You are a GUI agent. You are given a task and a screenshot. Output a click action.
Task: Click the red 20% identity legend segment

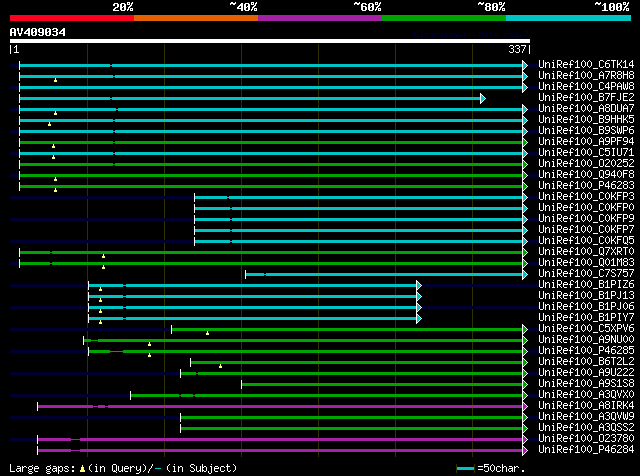click(x=72, y=18)
